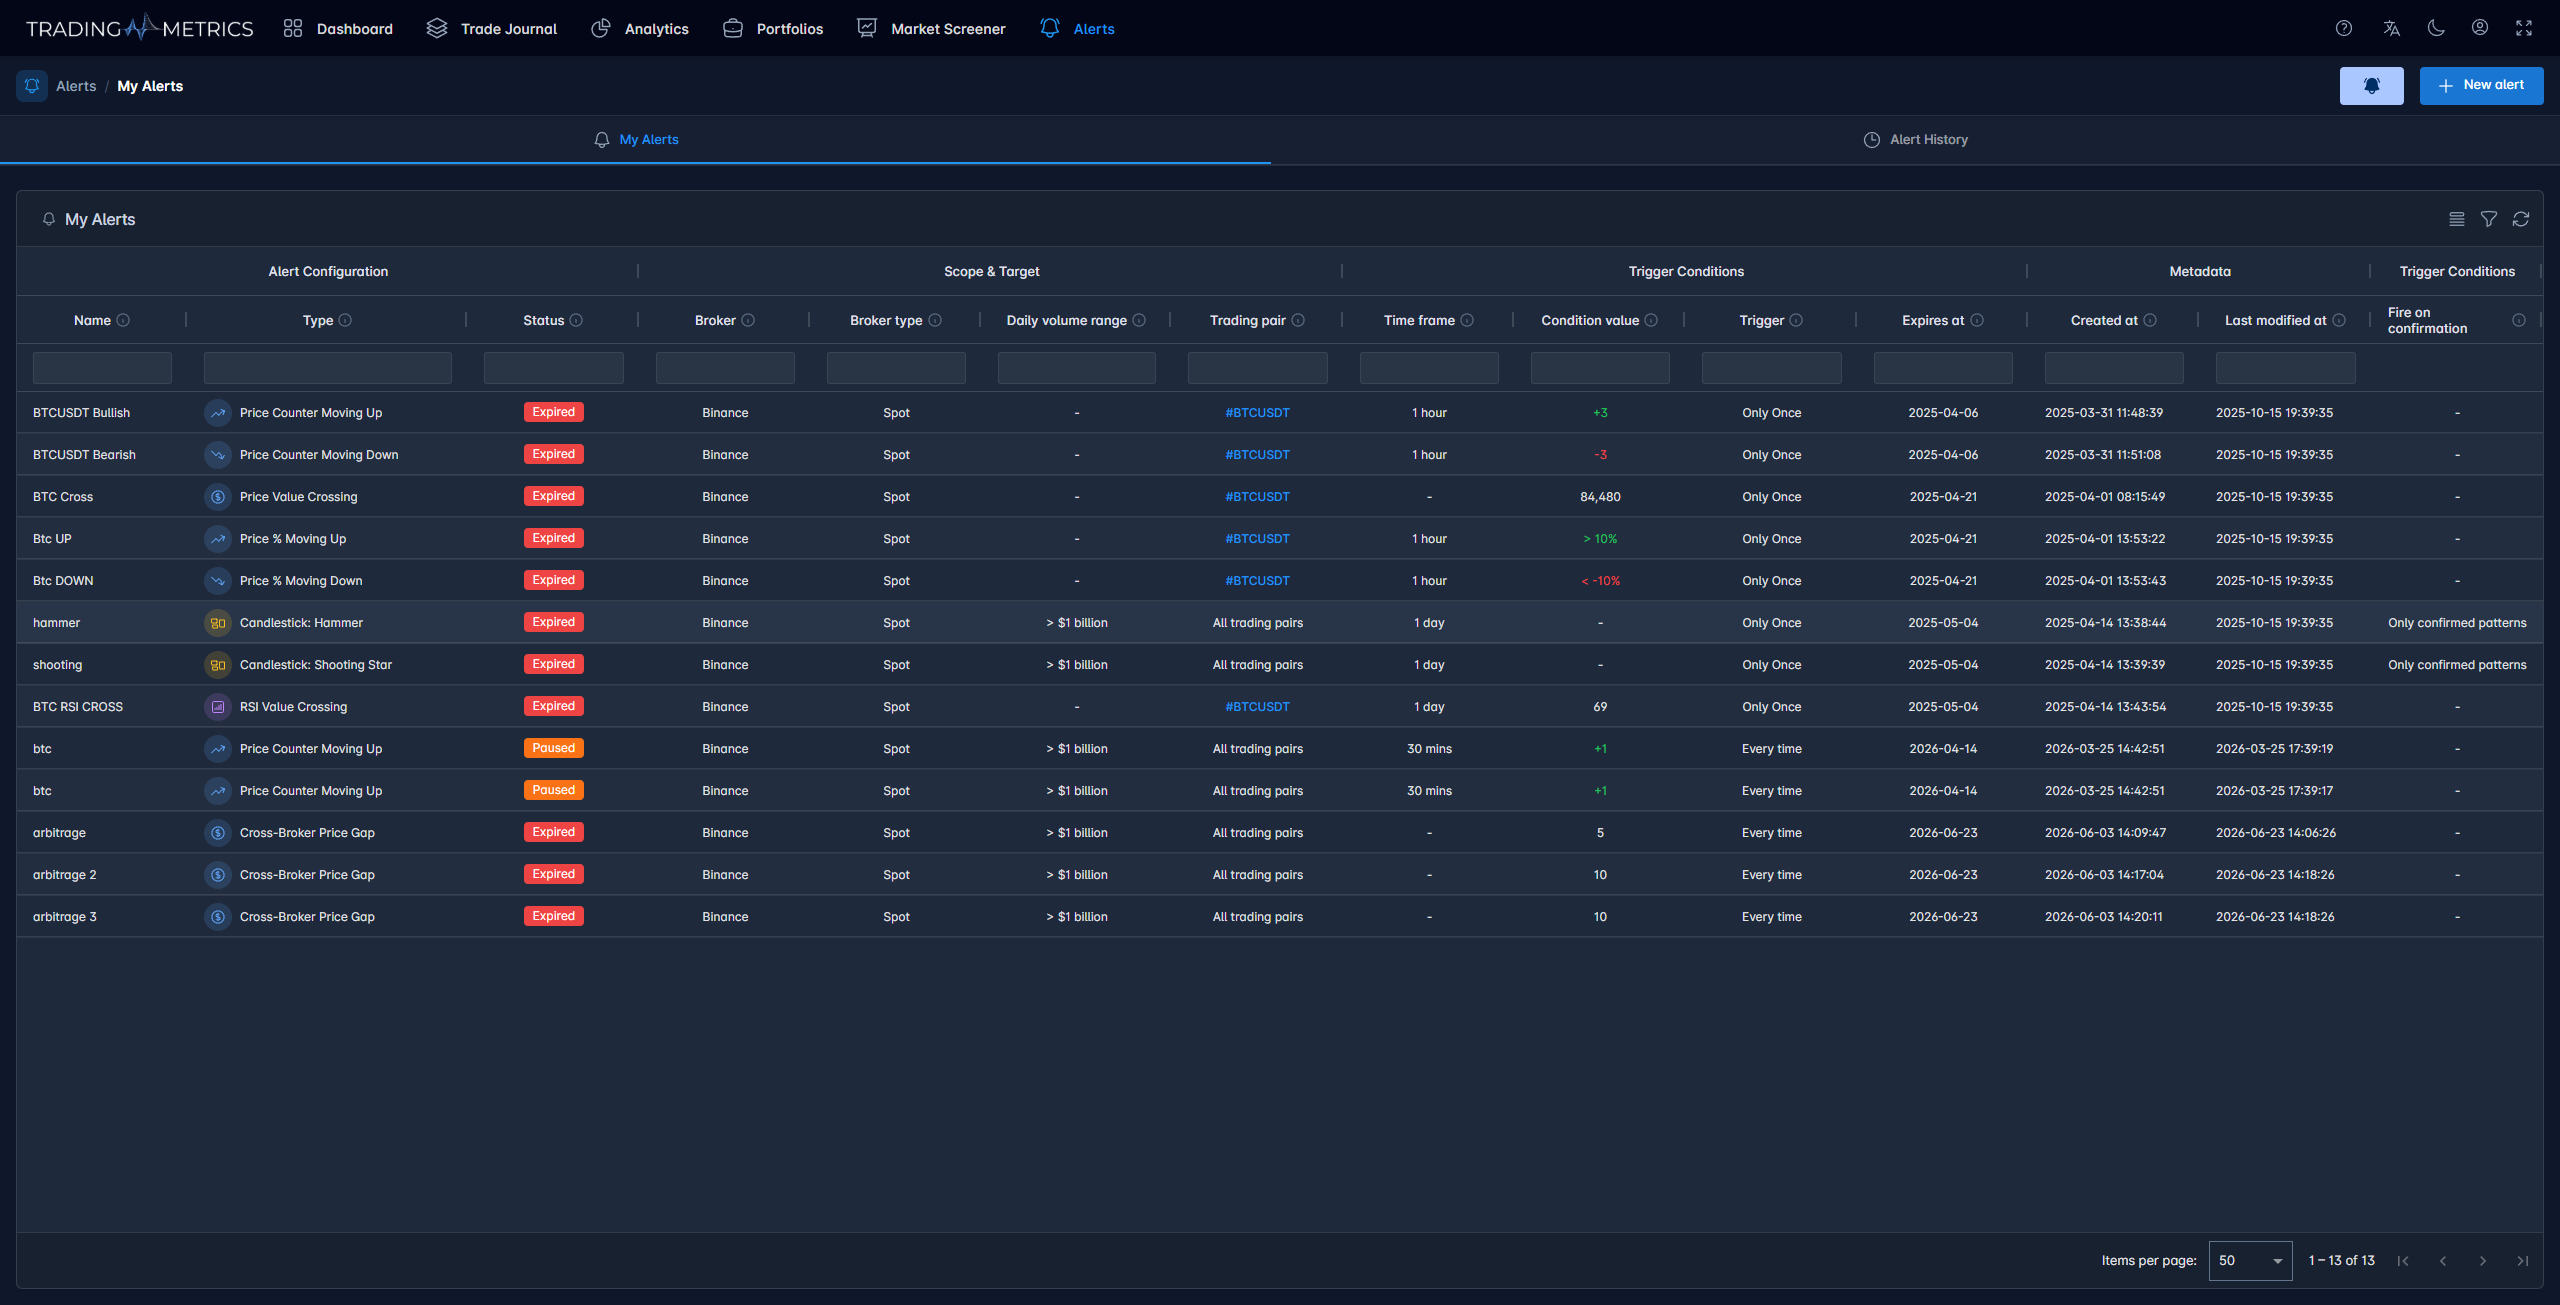Sort by the Expires at column header
This screenshot has height=1305, width=2560.
[1932, 320]
